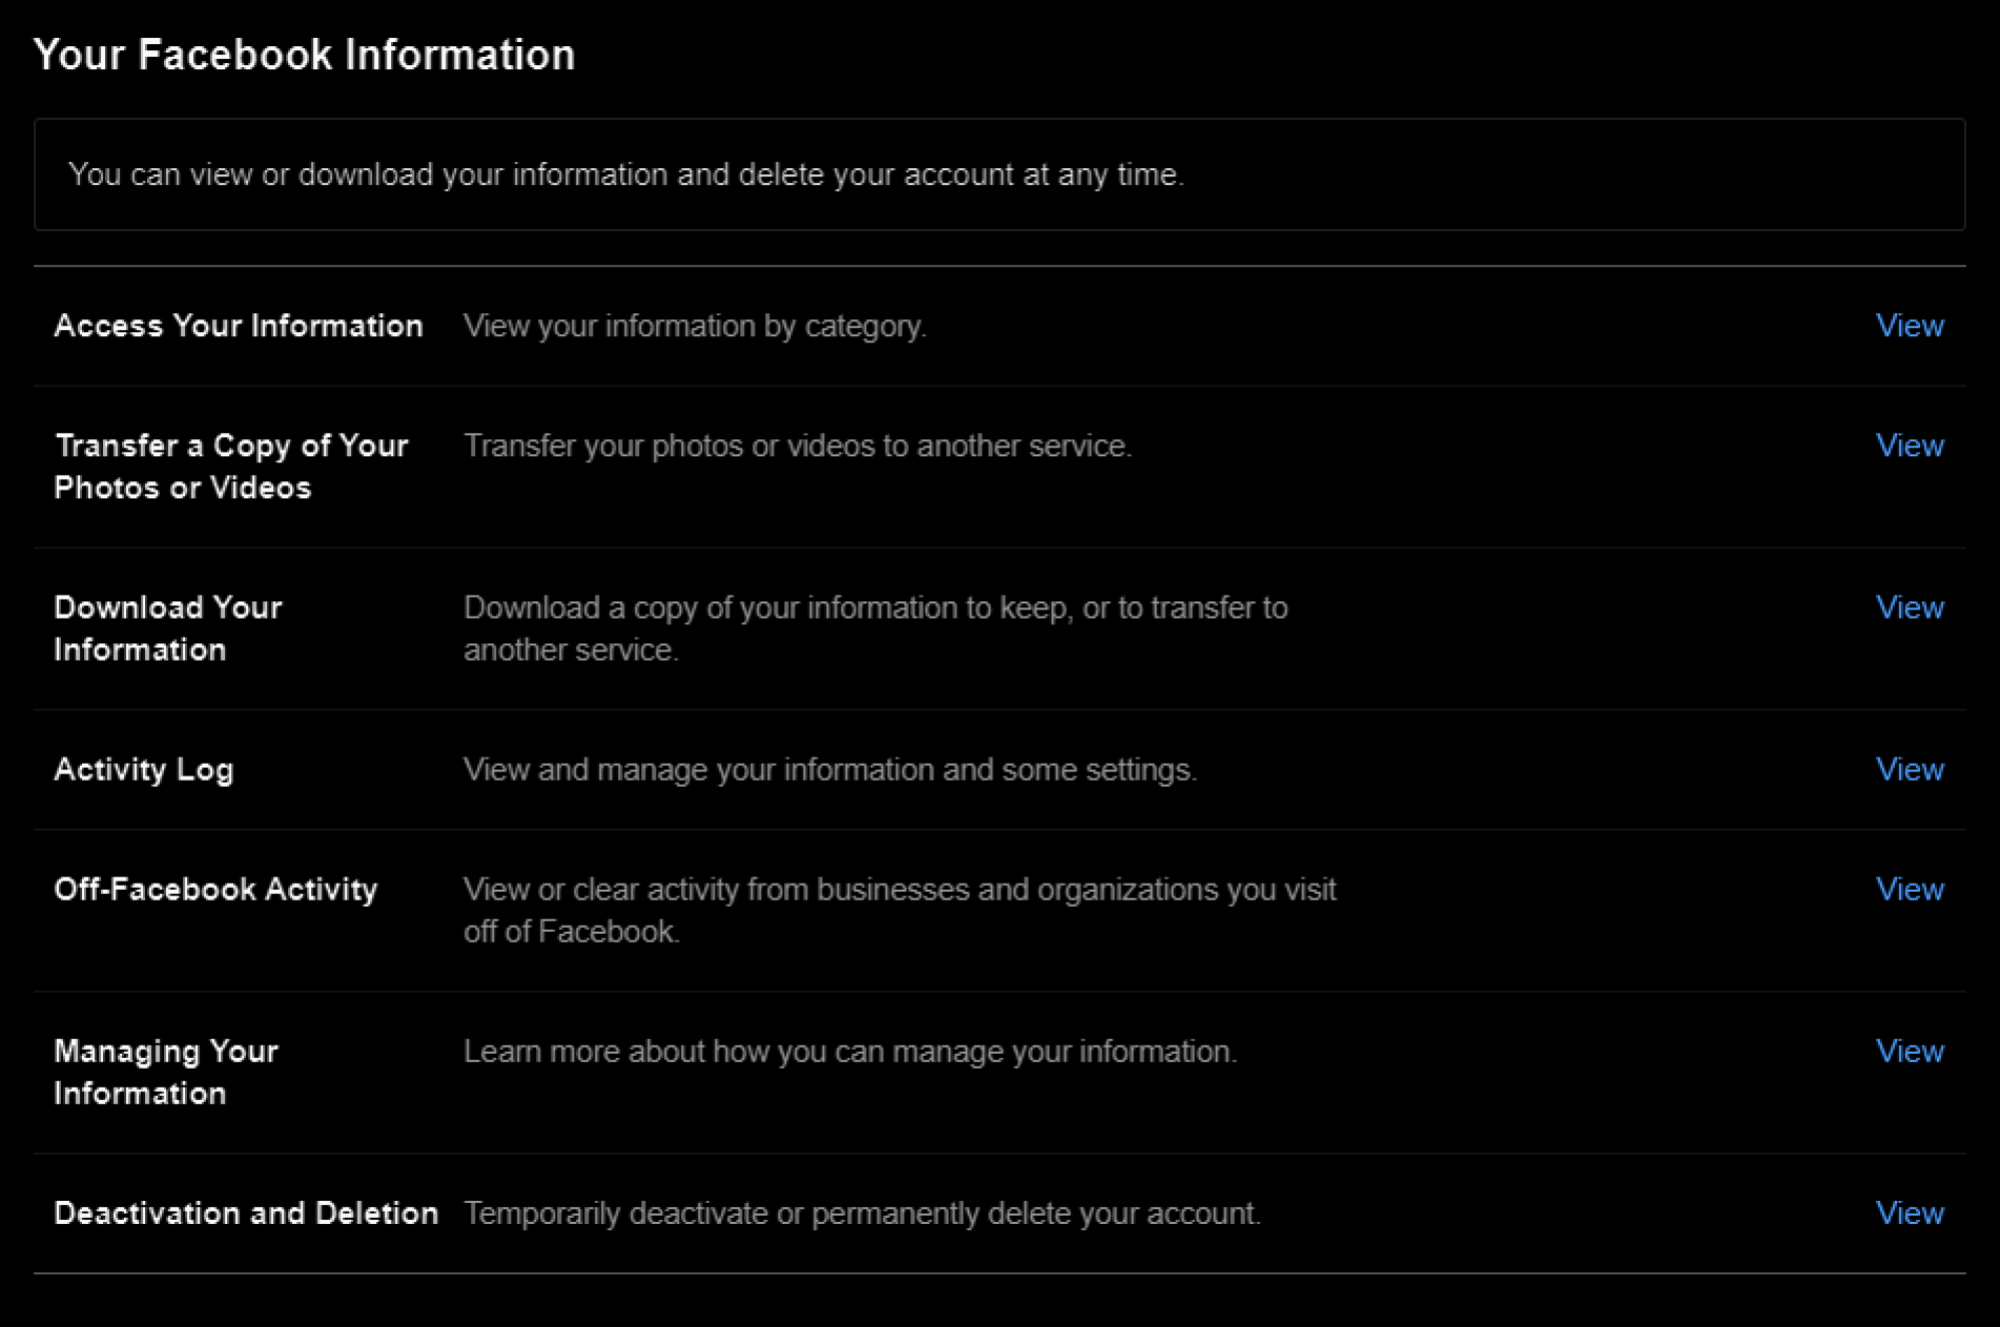Click 'View or clear activity from businesses' text
This screenshot has width=2000, height=1327.
pyautogui.click(x=900, y=910)
